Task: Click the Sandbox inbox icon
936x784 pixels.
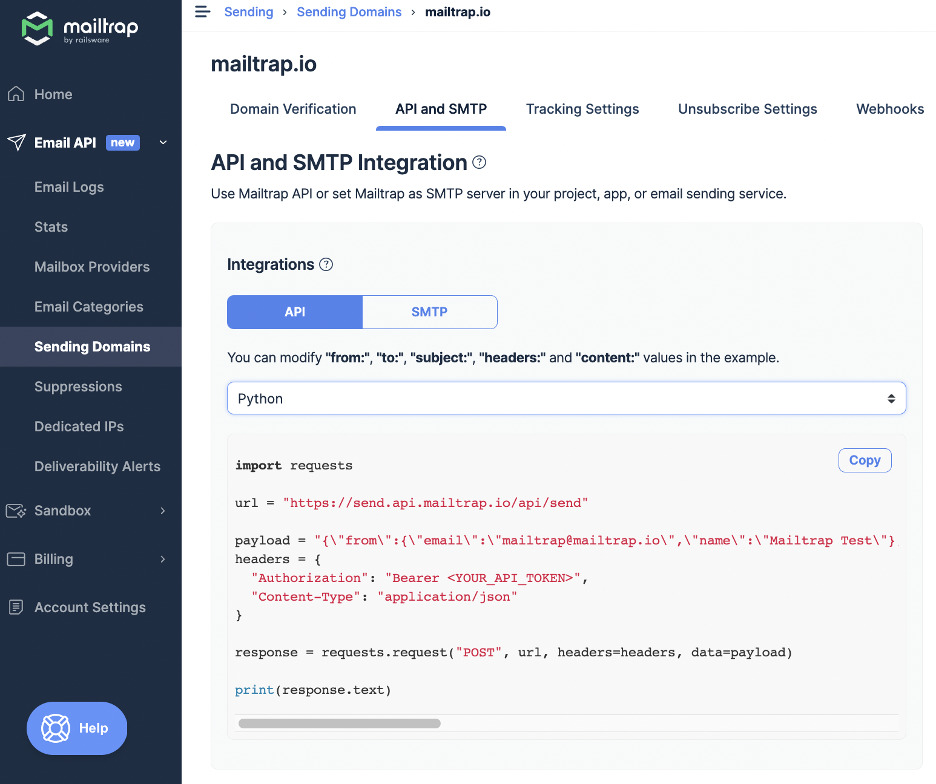Action: click(x=16, y=511)
